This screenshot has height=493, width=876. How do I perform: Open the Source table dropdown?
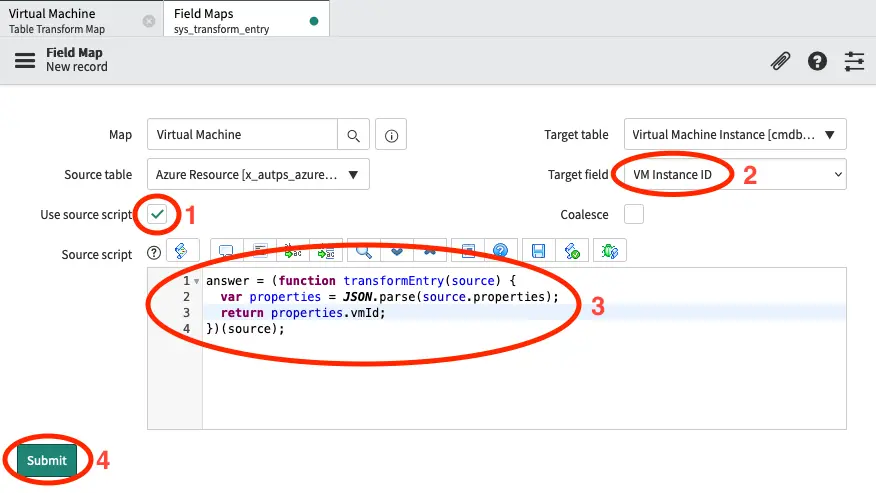[258, 174]
